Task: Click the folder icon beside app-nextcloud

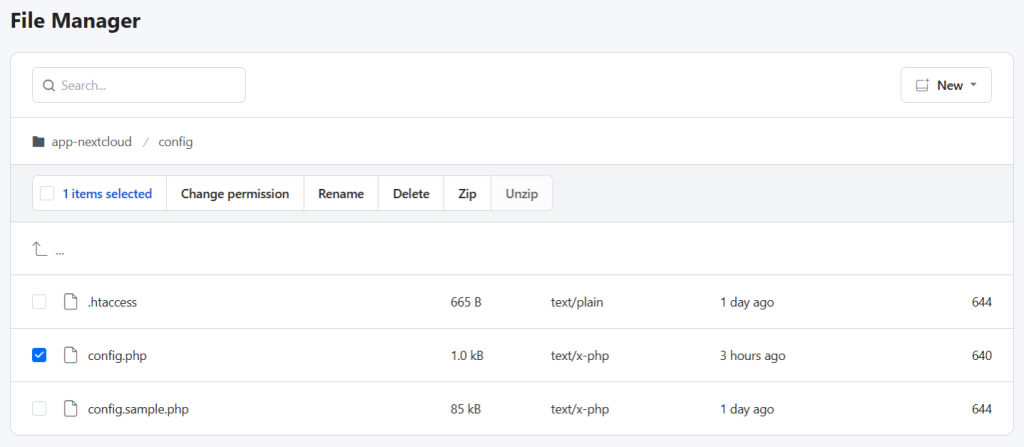Action: point(39,142)
